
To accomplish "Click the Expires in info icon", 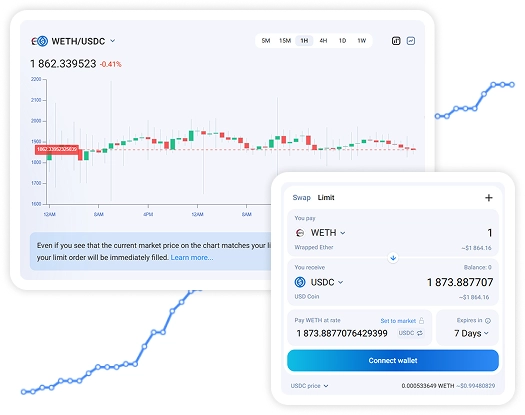I will click(x=488, y=321).
